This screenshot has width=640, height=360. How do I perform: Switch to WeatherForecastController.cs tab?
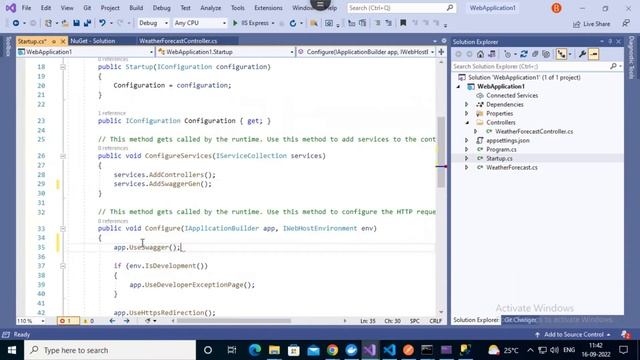[178, 41]
